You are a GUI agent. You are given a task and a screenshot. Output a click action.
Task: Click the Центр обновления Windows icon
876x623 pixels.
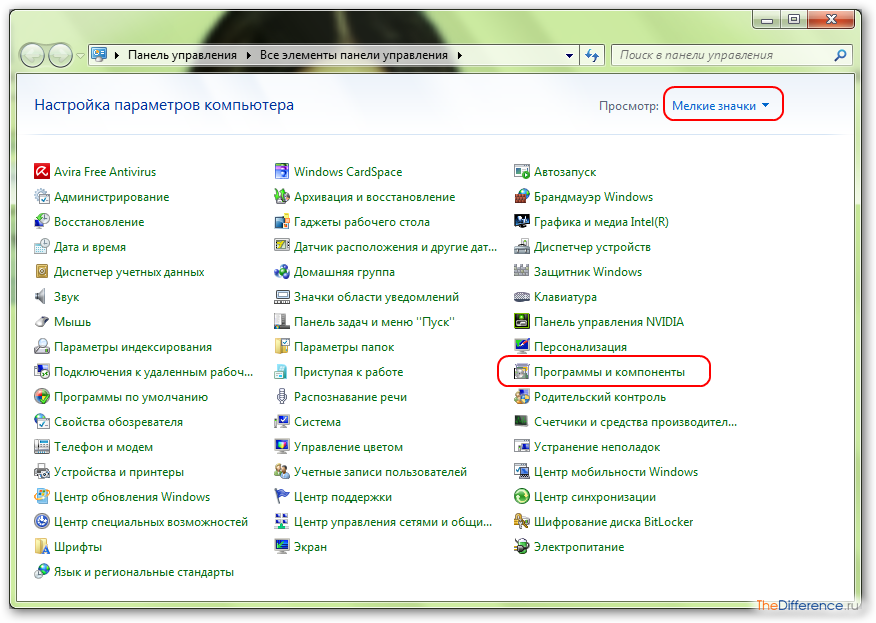coord(42,497)
